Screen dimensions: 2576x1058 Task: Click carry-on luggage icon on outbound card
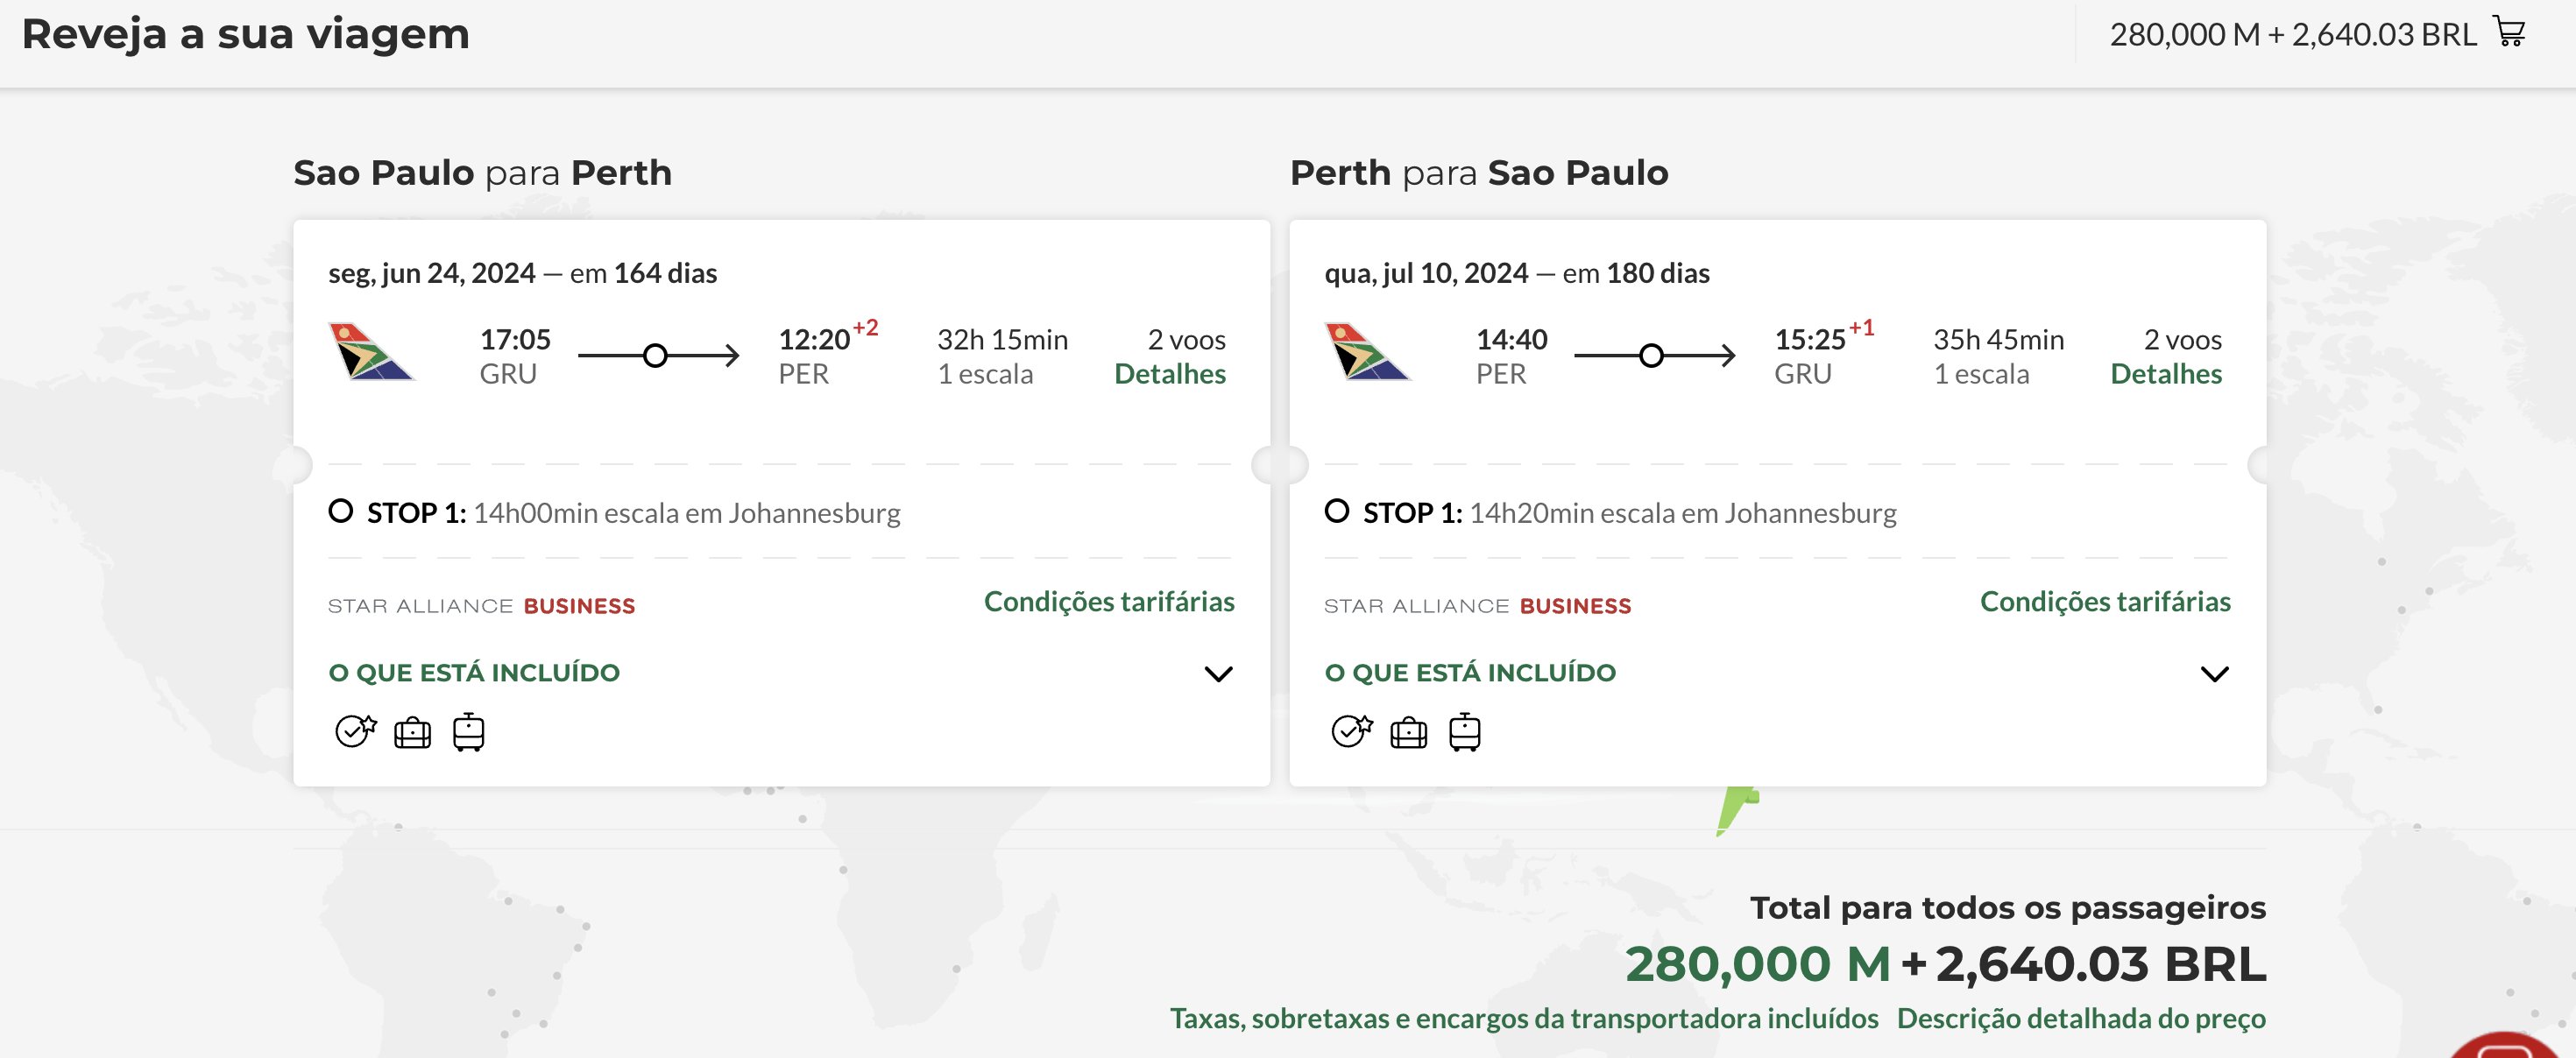(x=468, y=732)
